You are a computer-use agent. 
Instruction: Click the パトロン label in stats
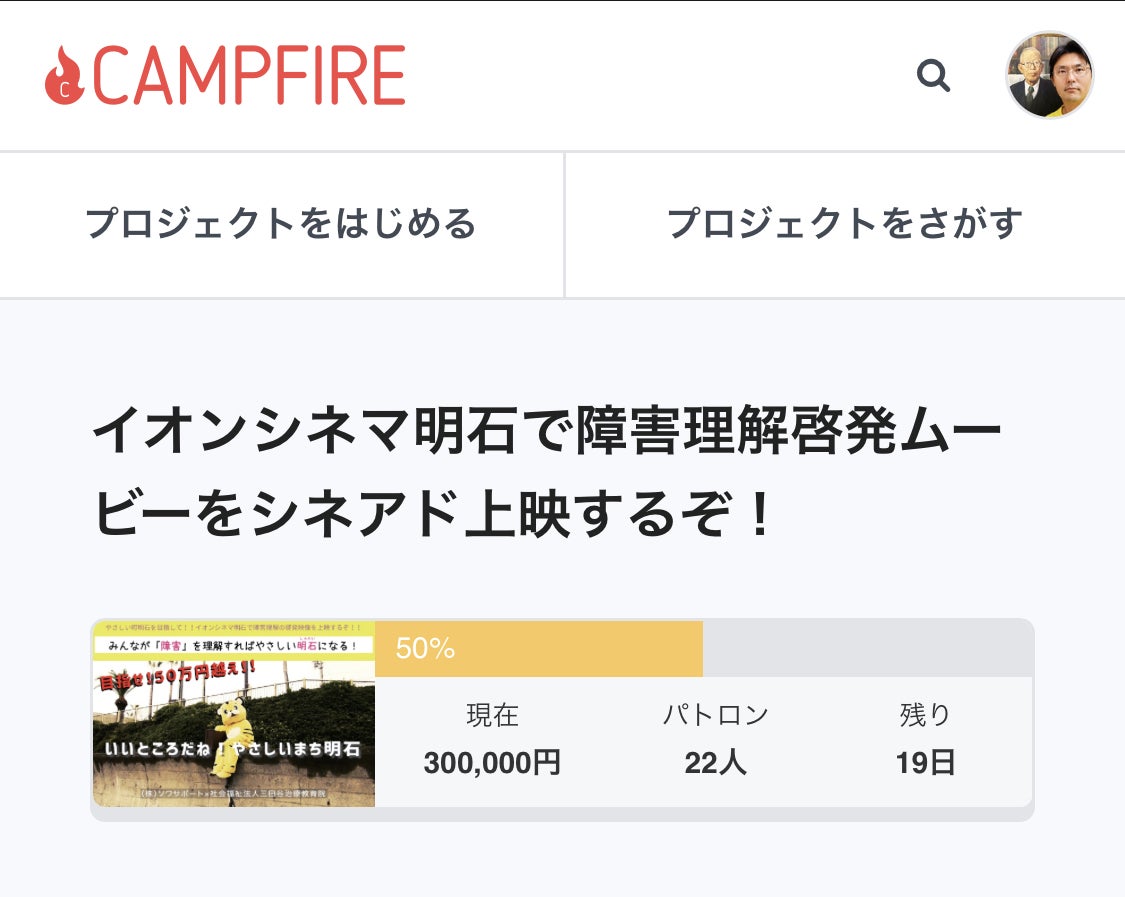pyautogui.click(x=715, y=715)
